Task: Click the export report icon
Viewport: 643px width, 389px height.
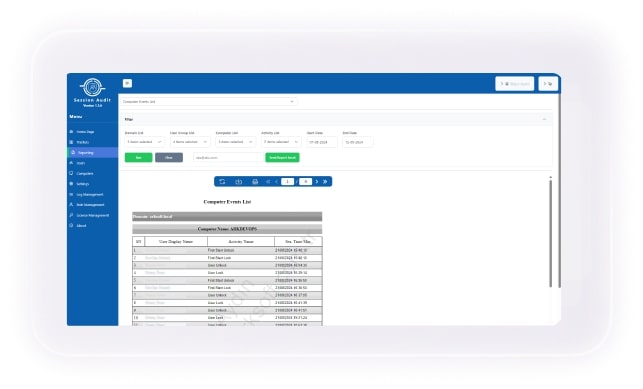Action: pyautogui.click(x=239, y=182)
